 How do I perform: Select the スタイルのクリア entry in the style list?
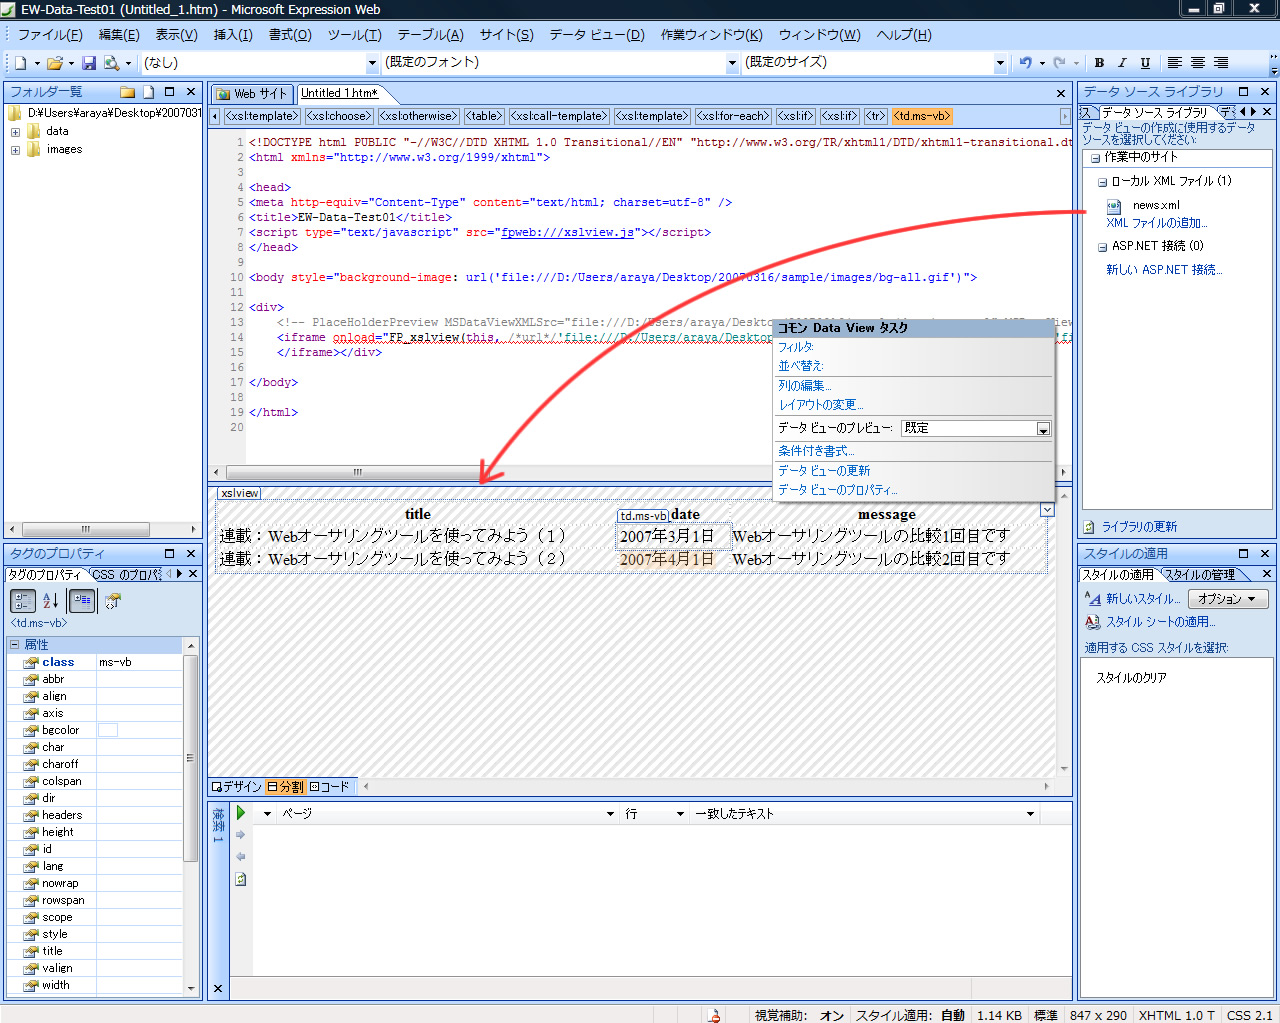(x=1131, y=678)
